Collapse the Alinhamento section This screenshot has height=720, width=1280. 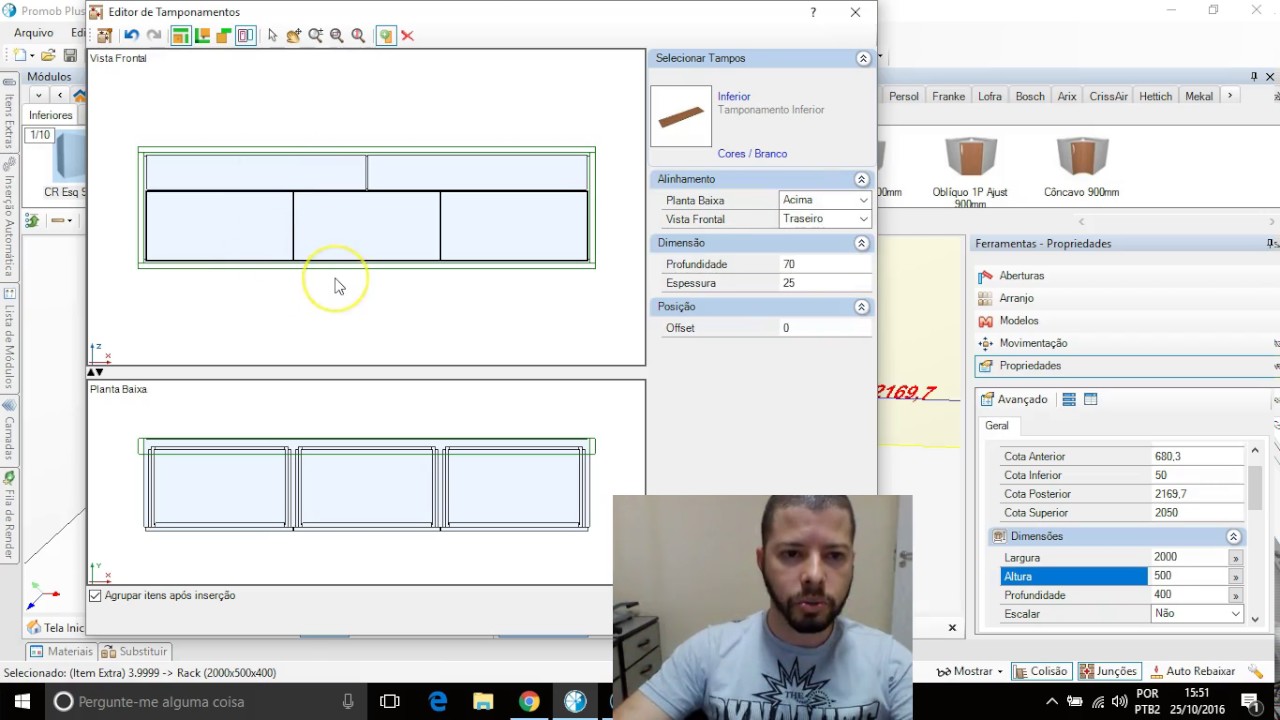pos(861,179)
